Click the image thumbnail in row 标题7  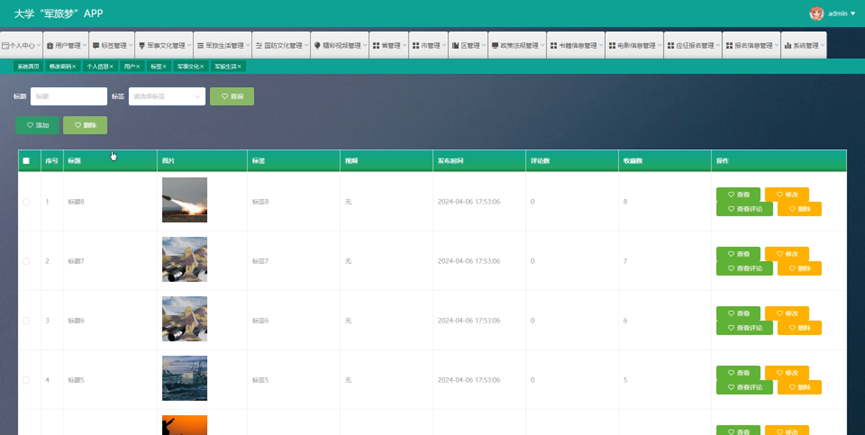184,259
